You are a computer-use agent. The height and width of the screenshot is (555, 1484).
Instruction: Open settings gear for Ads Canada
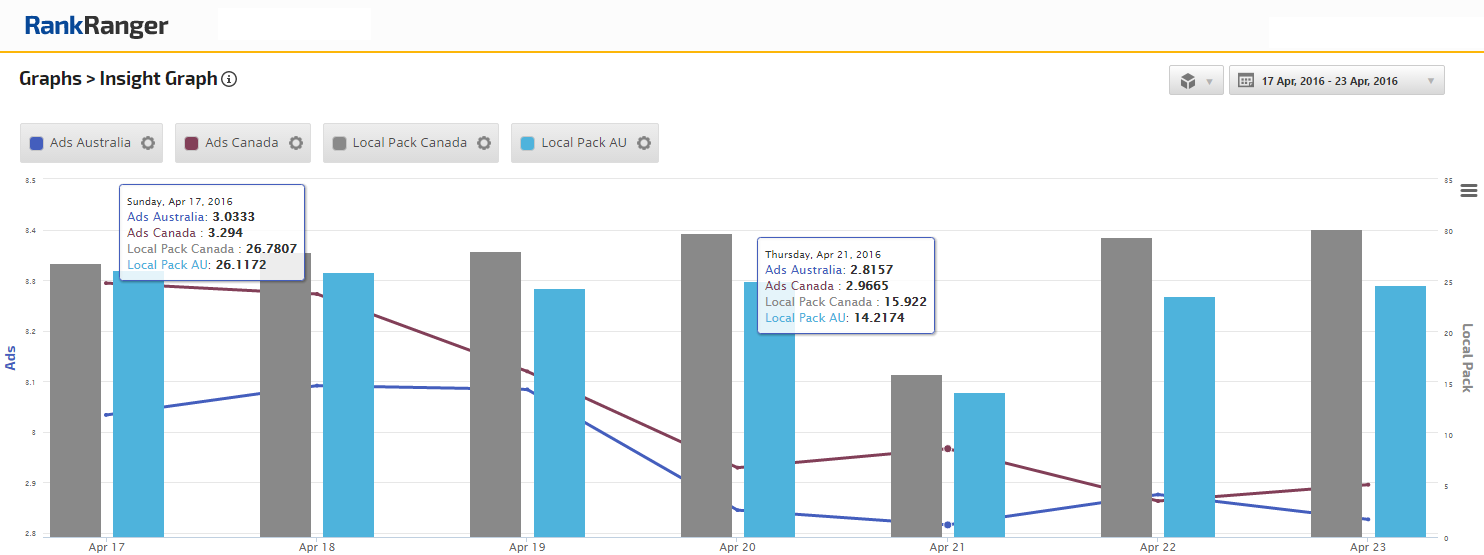click(296, 143)
